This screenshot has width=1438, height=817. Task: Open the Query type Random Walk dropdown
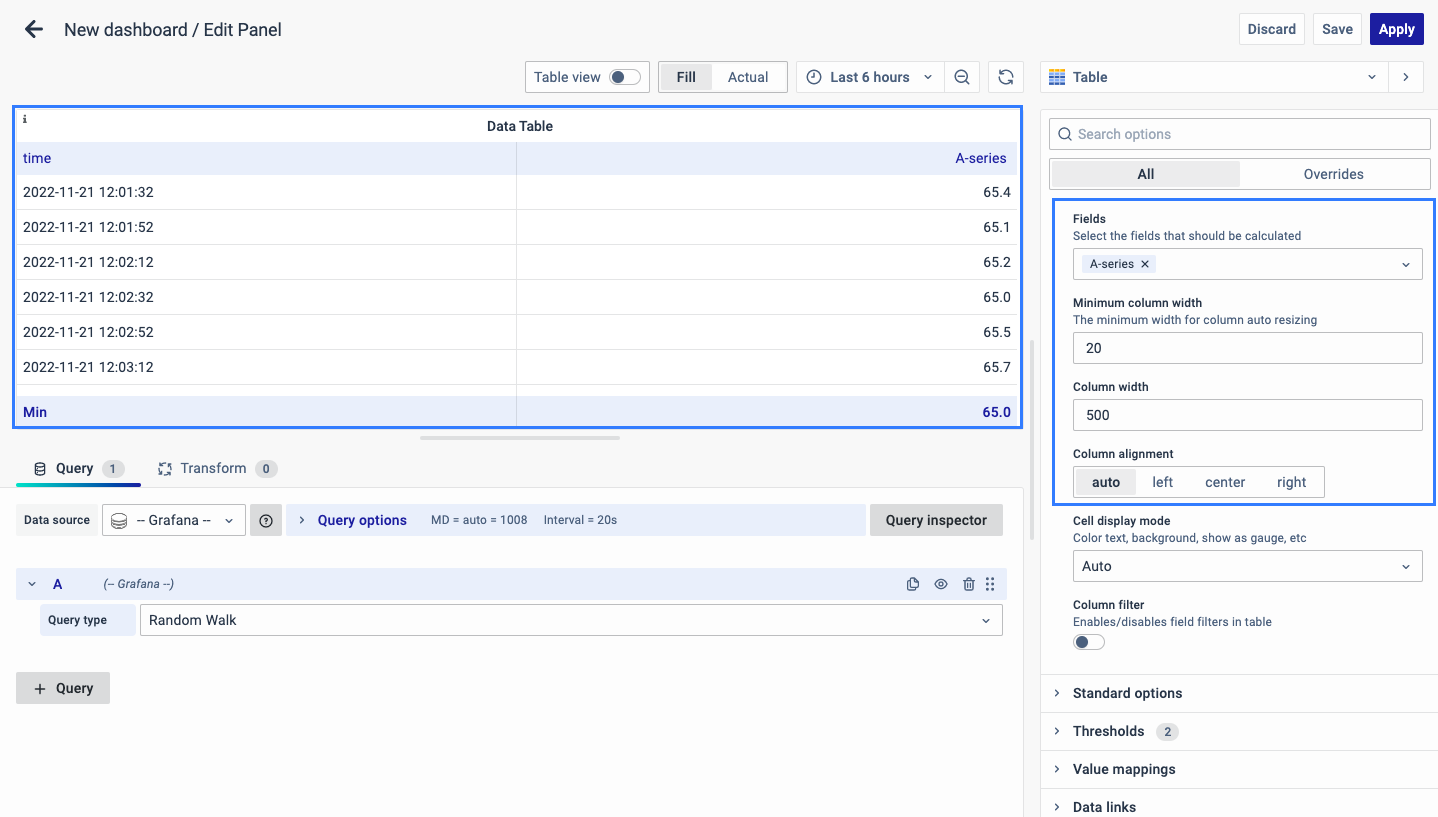point(570,620)
